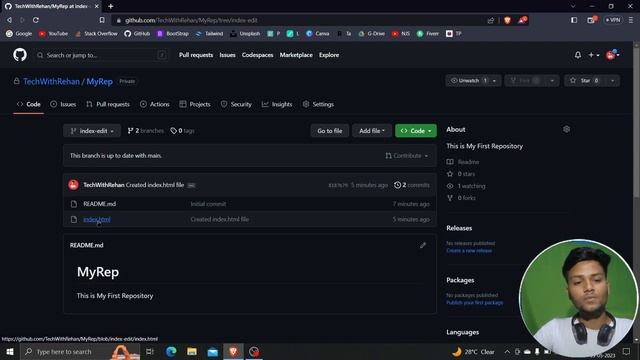Click the Brave shield icon
The image size is (640, 360).
pos(507,20)
